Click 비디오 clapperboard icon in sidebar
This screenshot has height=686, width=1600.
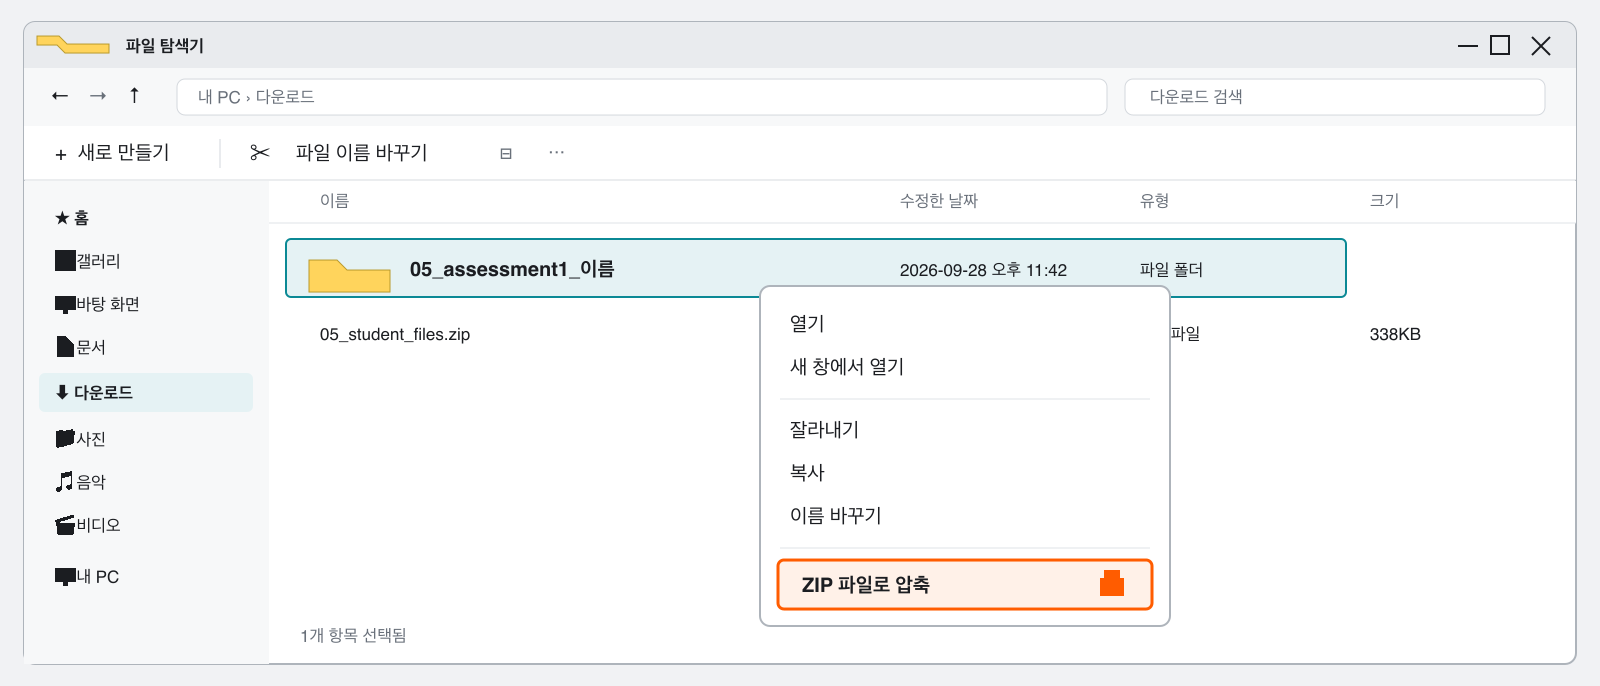click(65, 524)
